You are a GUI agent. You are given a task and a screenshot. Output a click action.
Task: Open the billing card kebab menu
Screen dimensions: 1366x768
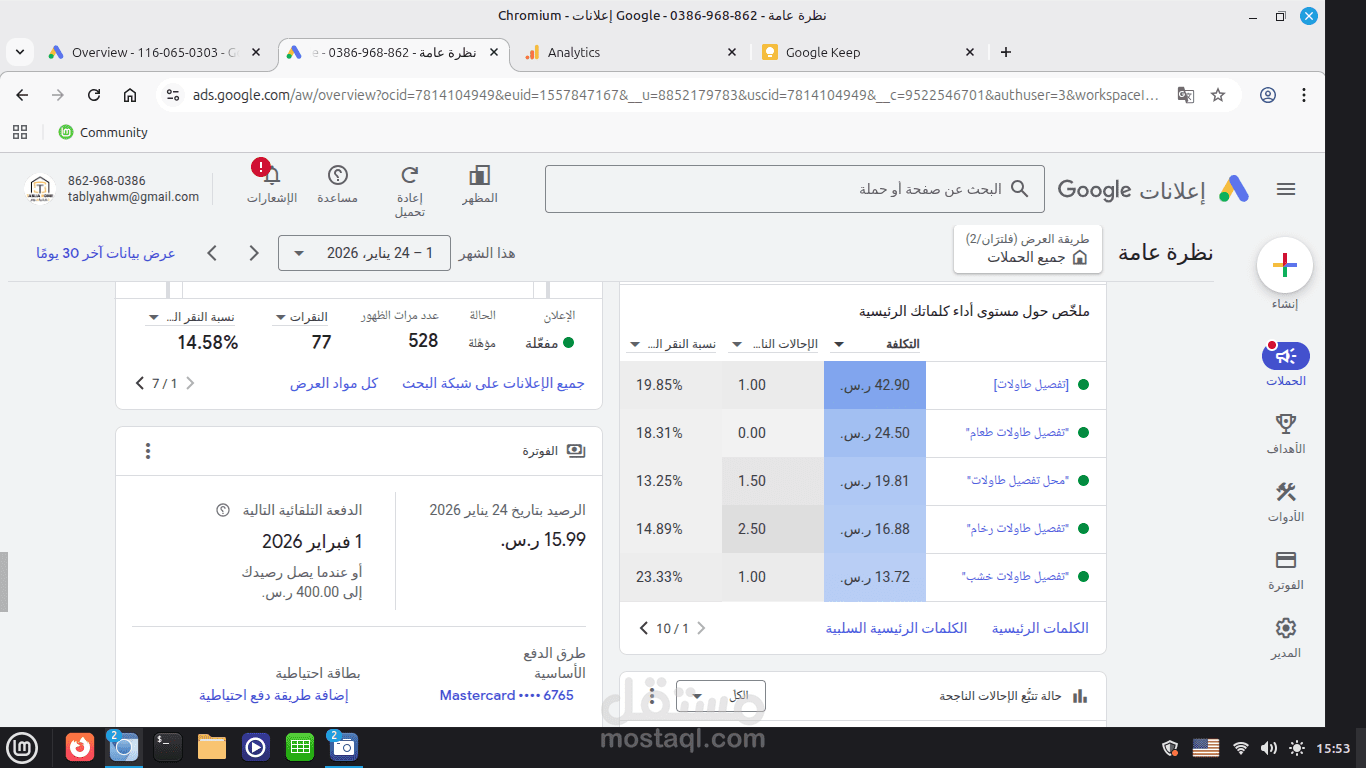[x=147, y=451]
